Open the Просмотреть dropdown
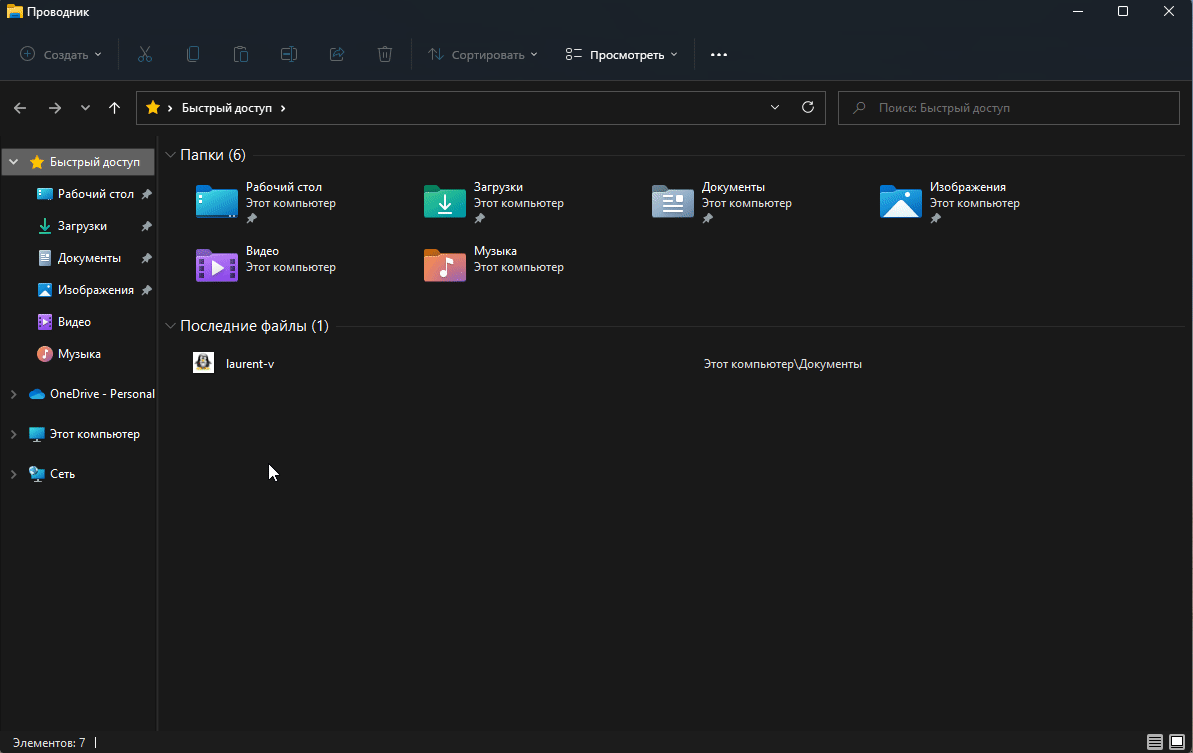1193x753 pixels. click(621, 55)
